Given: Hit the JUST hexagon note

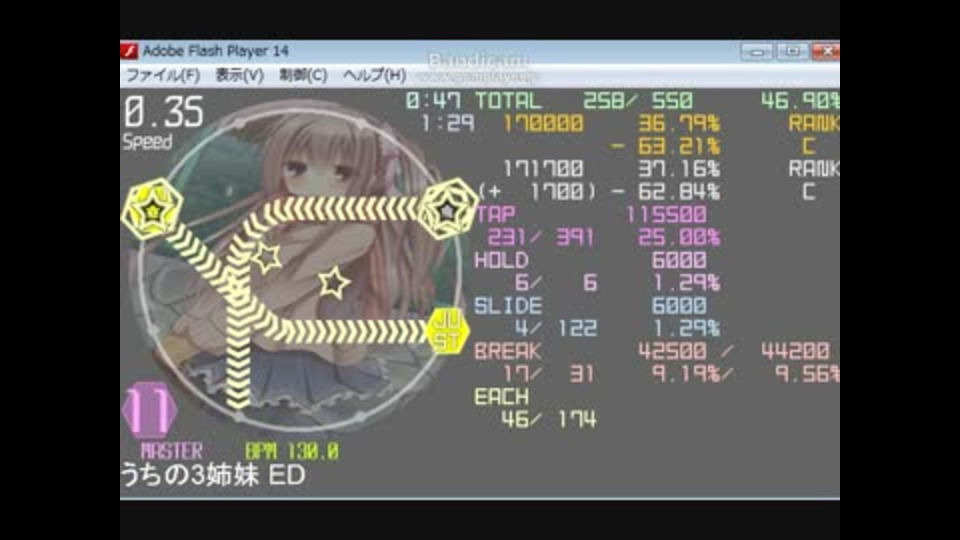Looking at the screenshot, I should pyautogui.click(x=448, y=331).
